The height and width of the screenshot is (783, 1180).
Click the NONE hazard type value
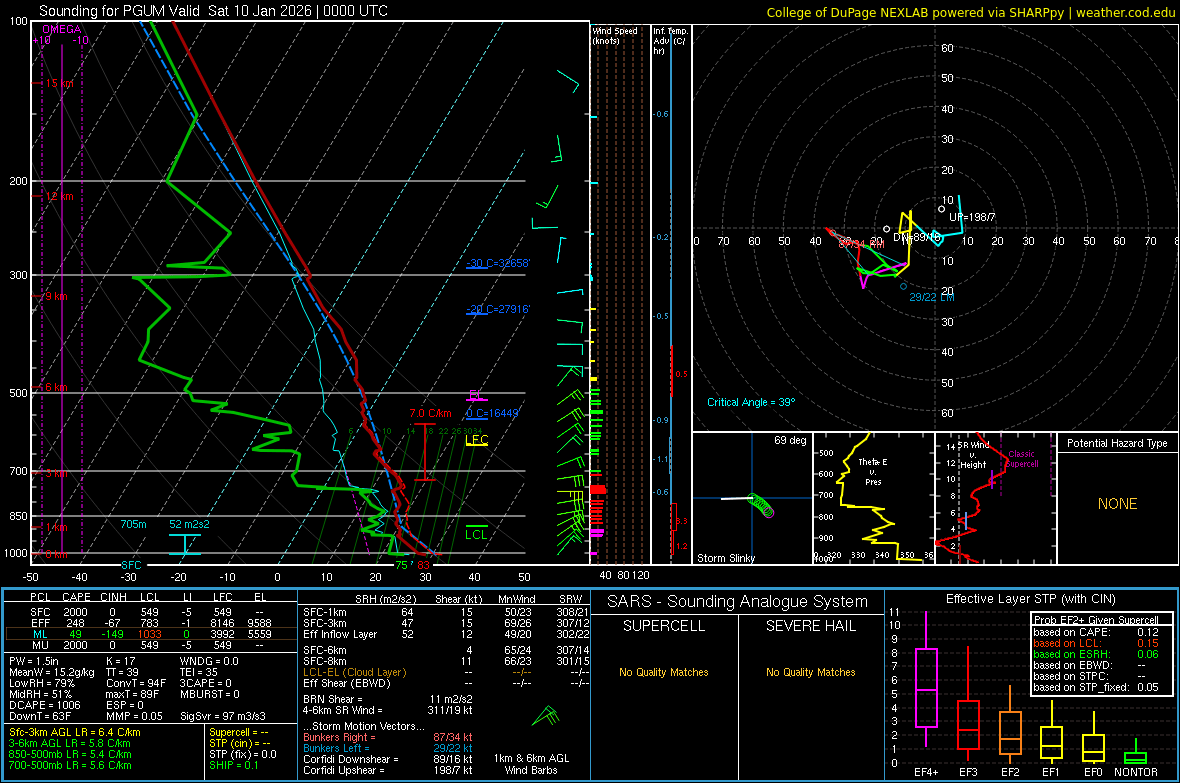[x=1118, y=504]
